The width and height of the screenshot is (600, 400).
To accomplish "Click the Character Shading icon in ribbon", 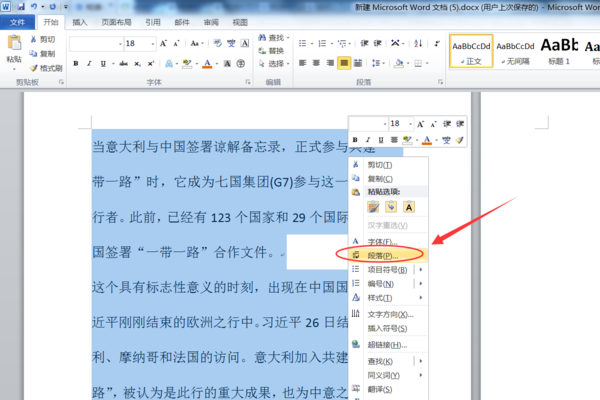I will [x=227, y=64].
